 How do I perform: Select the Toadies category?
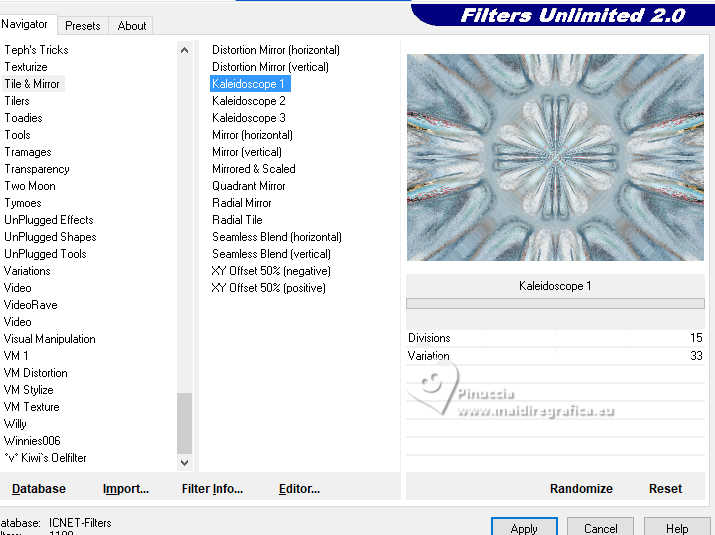point(23,118)
